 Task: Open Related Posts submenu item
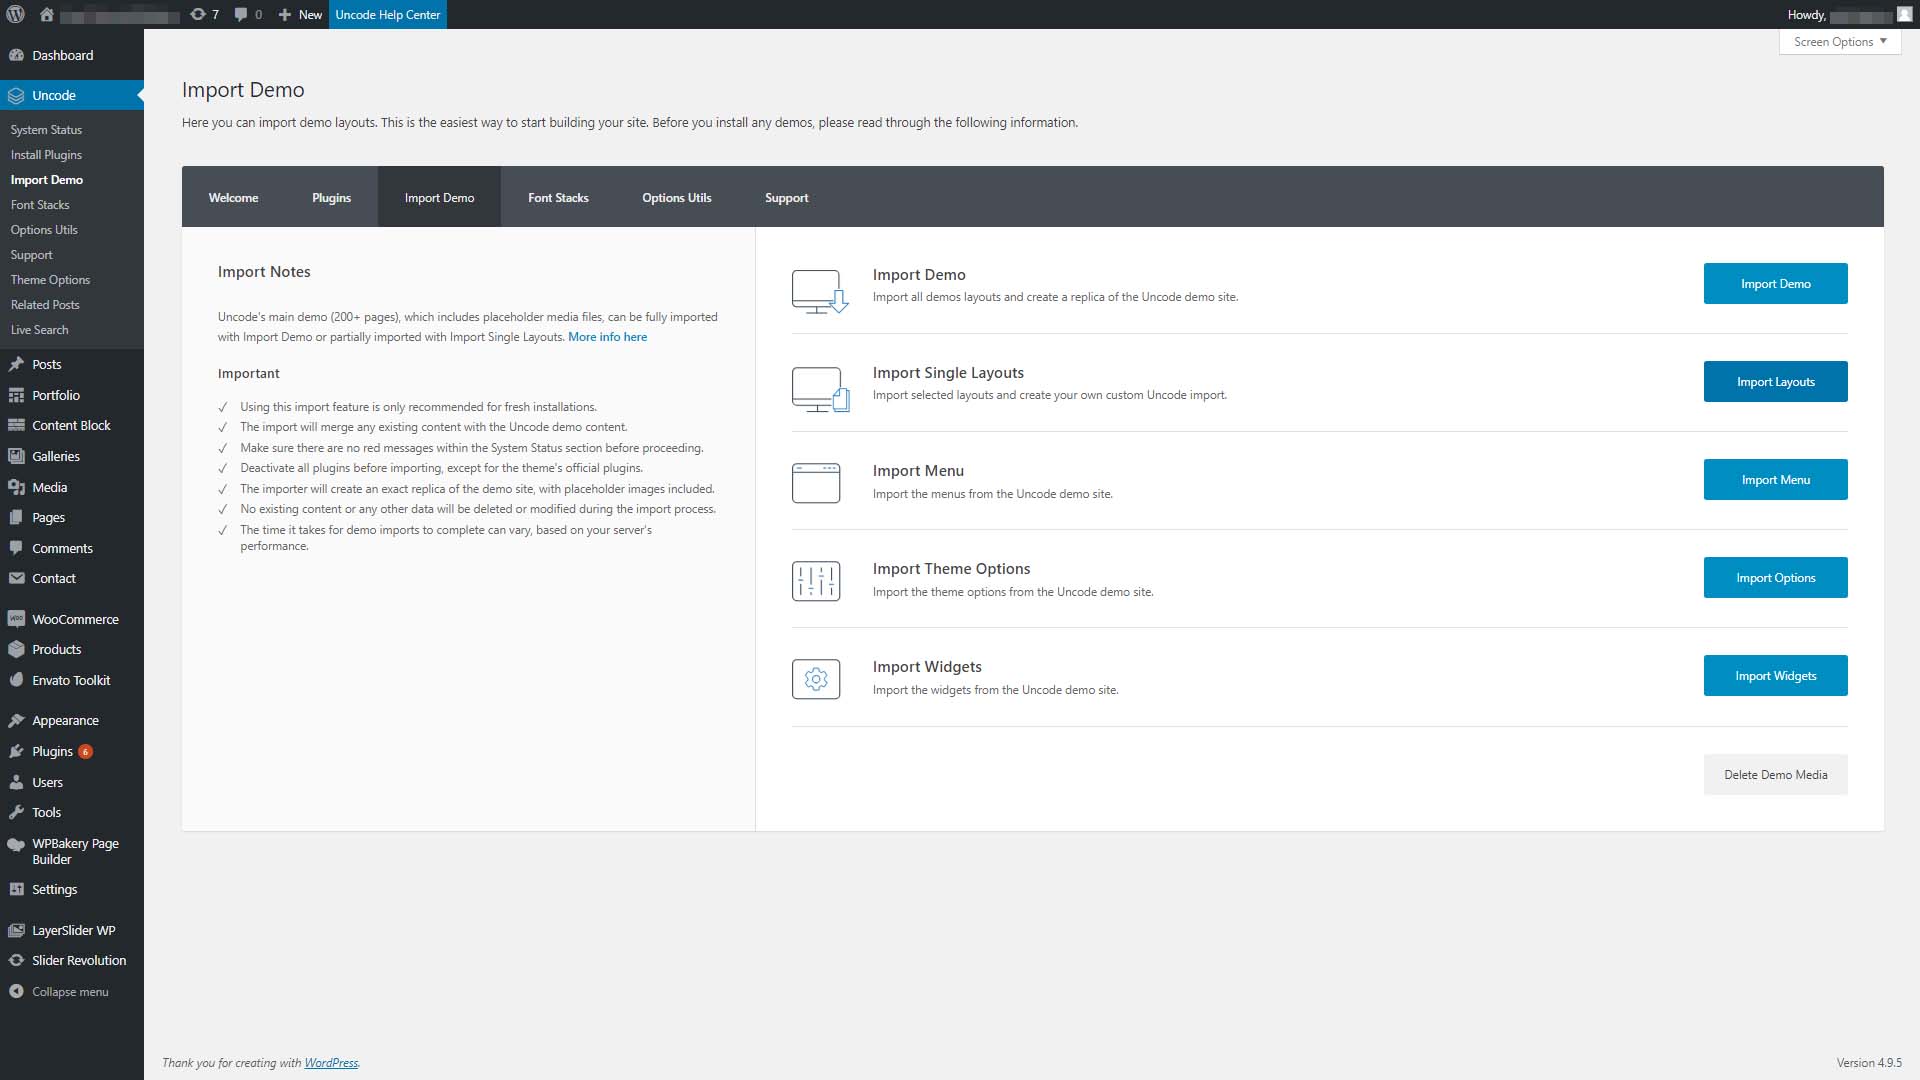pos(45,305)
